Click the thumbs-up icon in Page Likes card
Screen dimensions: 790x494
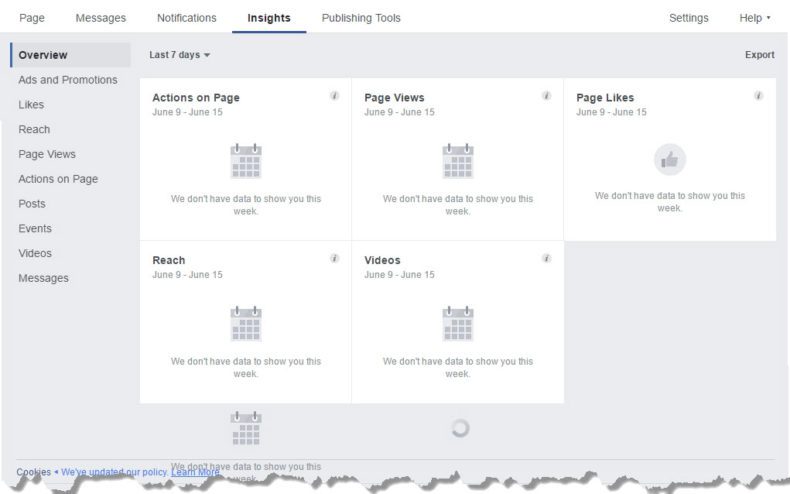[670, 160]
